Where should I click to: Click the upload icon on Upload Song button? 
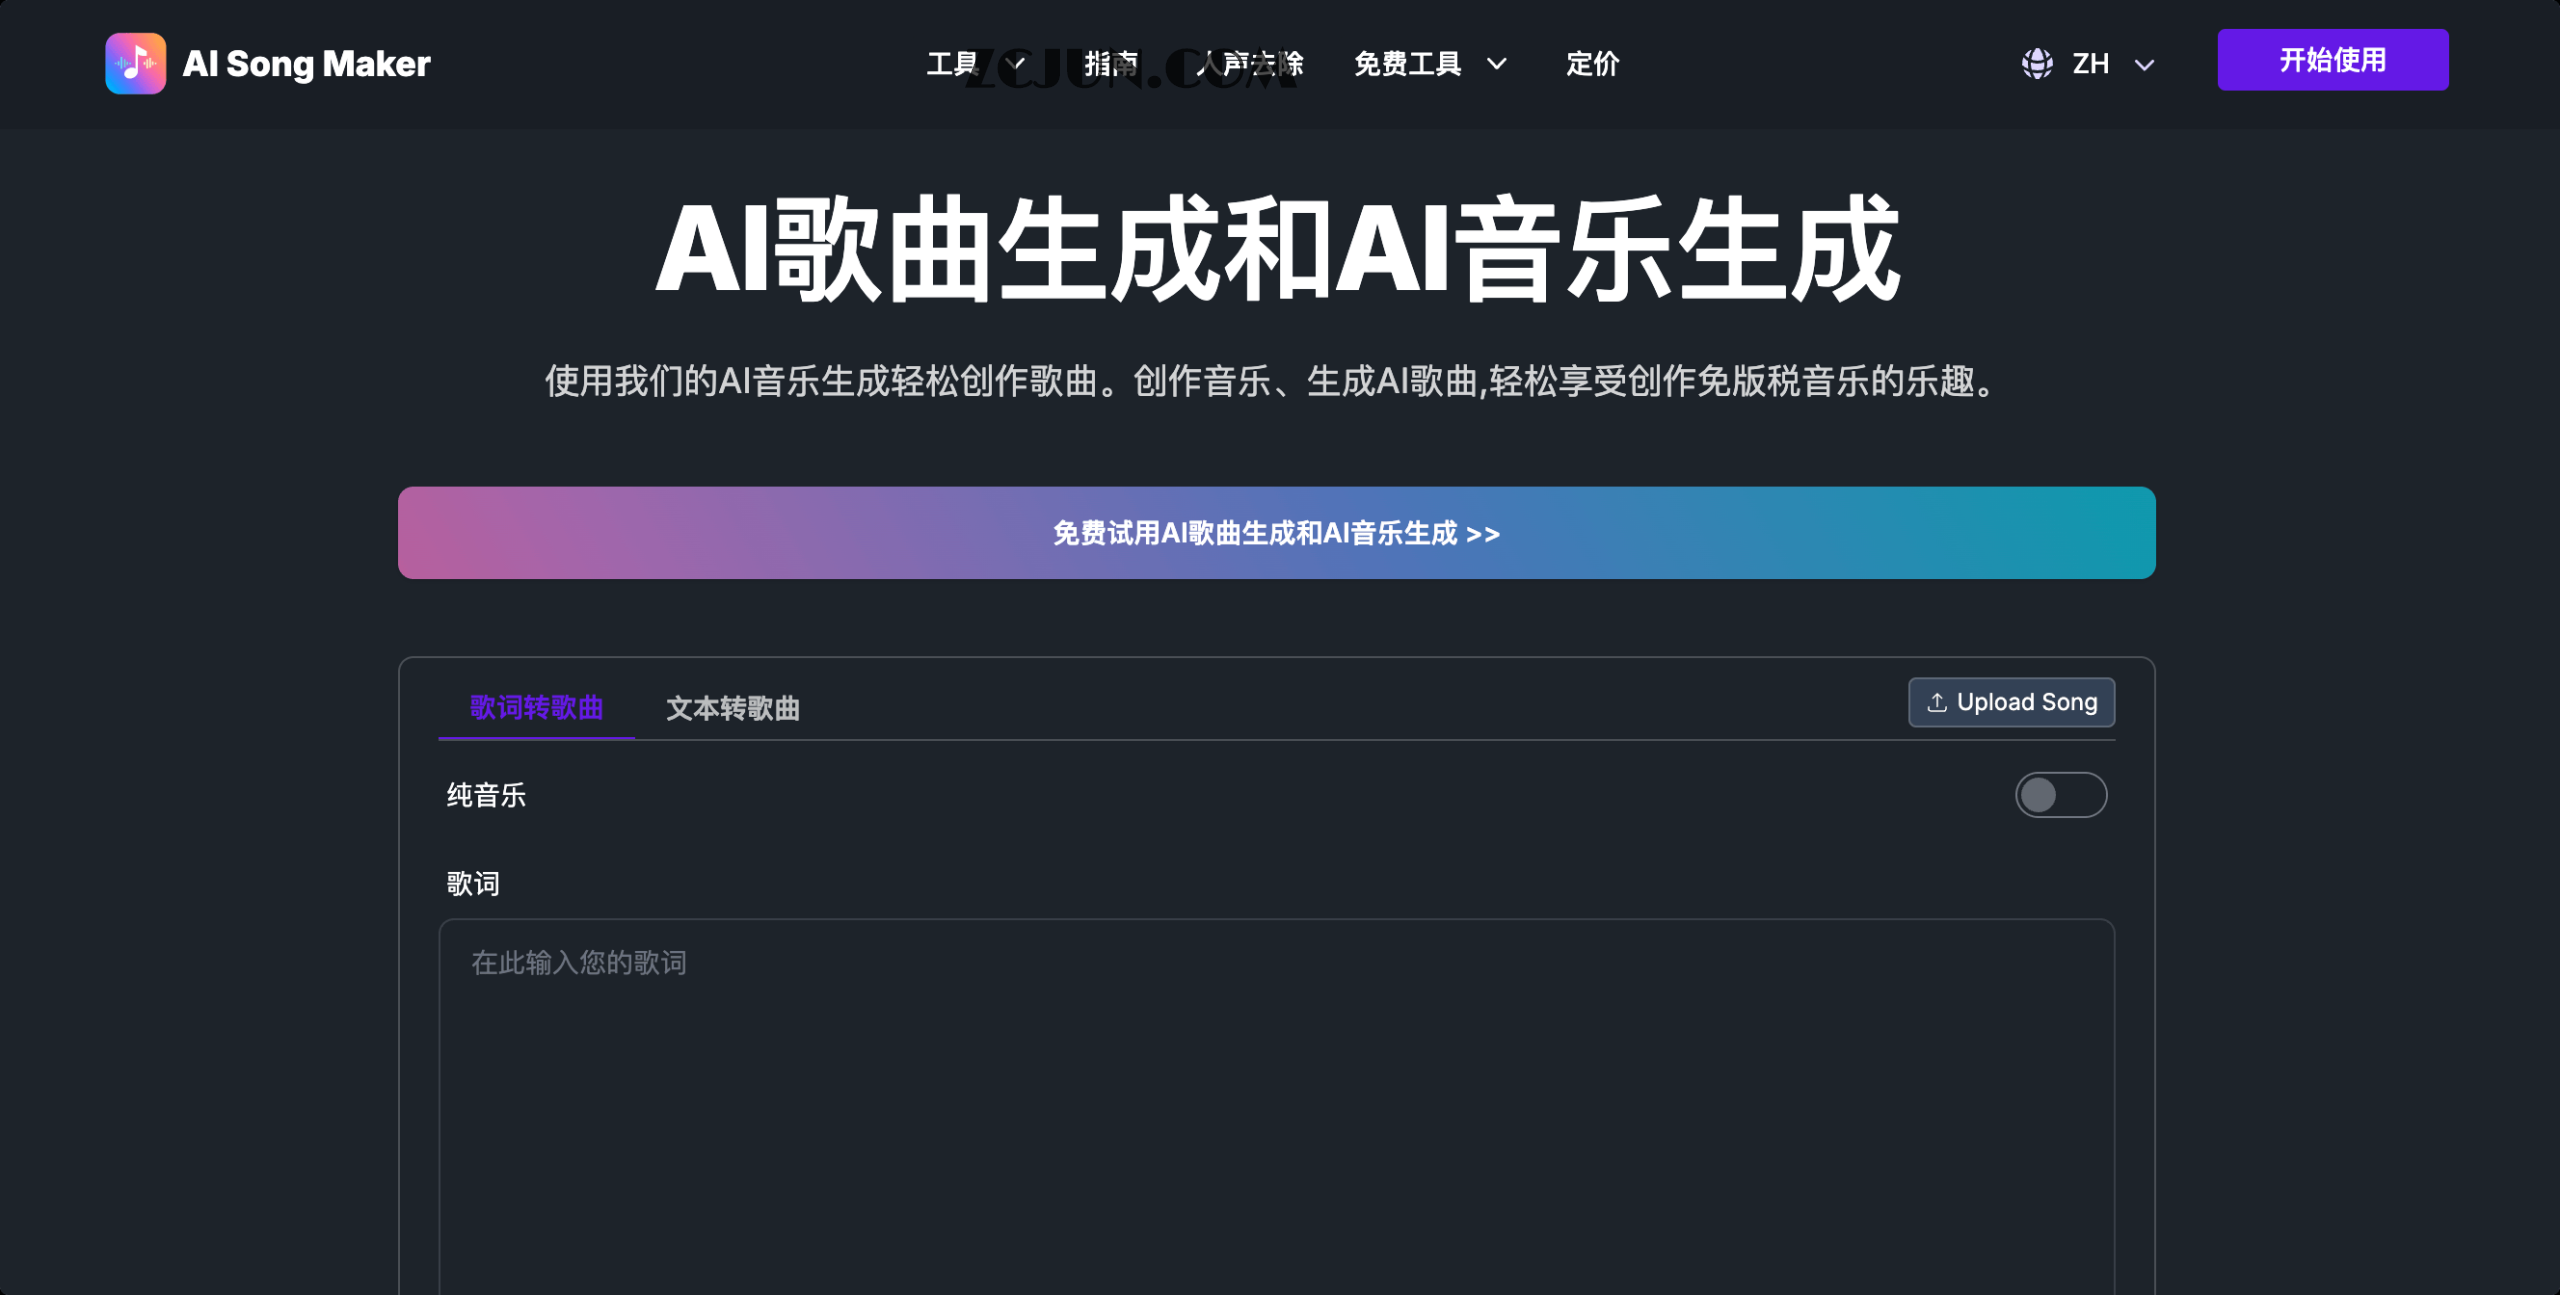(1936, 702)
